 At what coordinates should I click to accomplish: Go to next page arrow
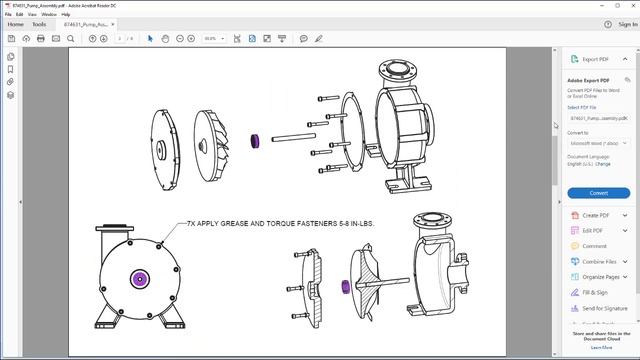(x=104, y=39)
